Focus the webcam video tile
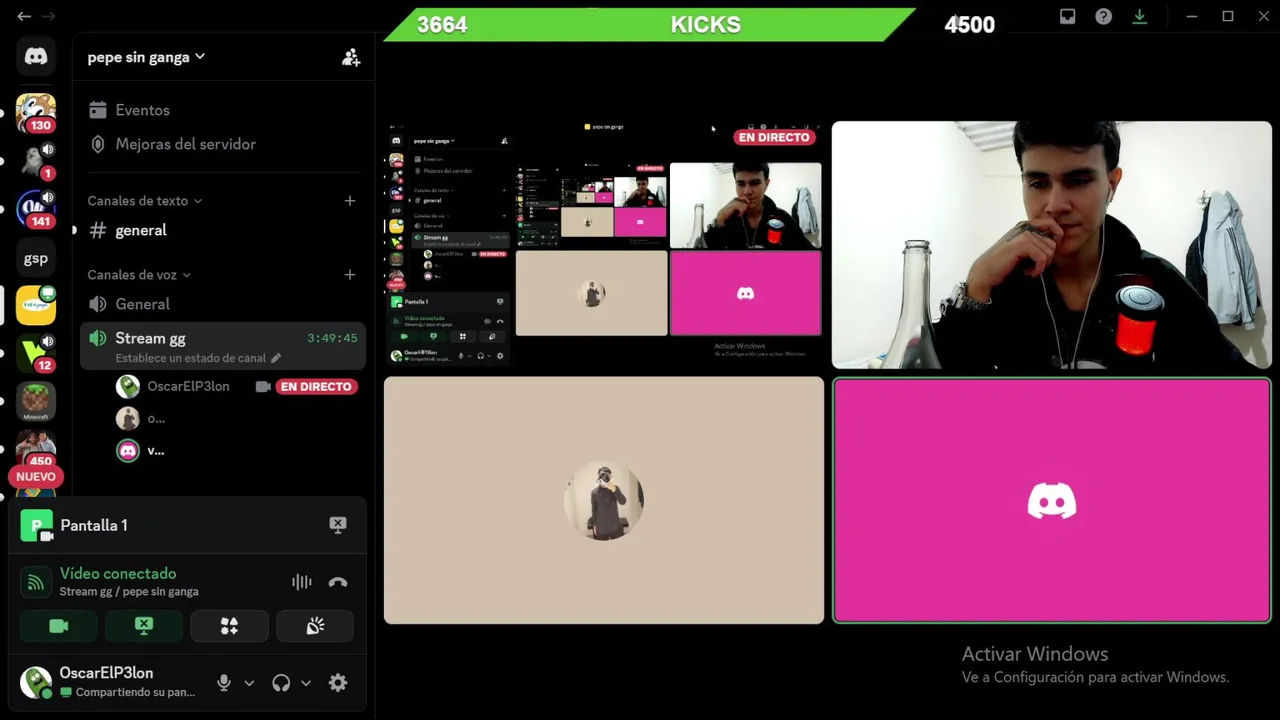The height and width of the screenshot is (720, 1280). click(1052, 245)
